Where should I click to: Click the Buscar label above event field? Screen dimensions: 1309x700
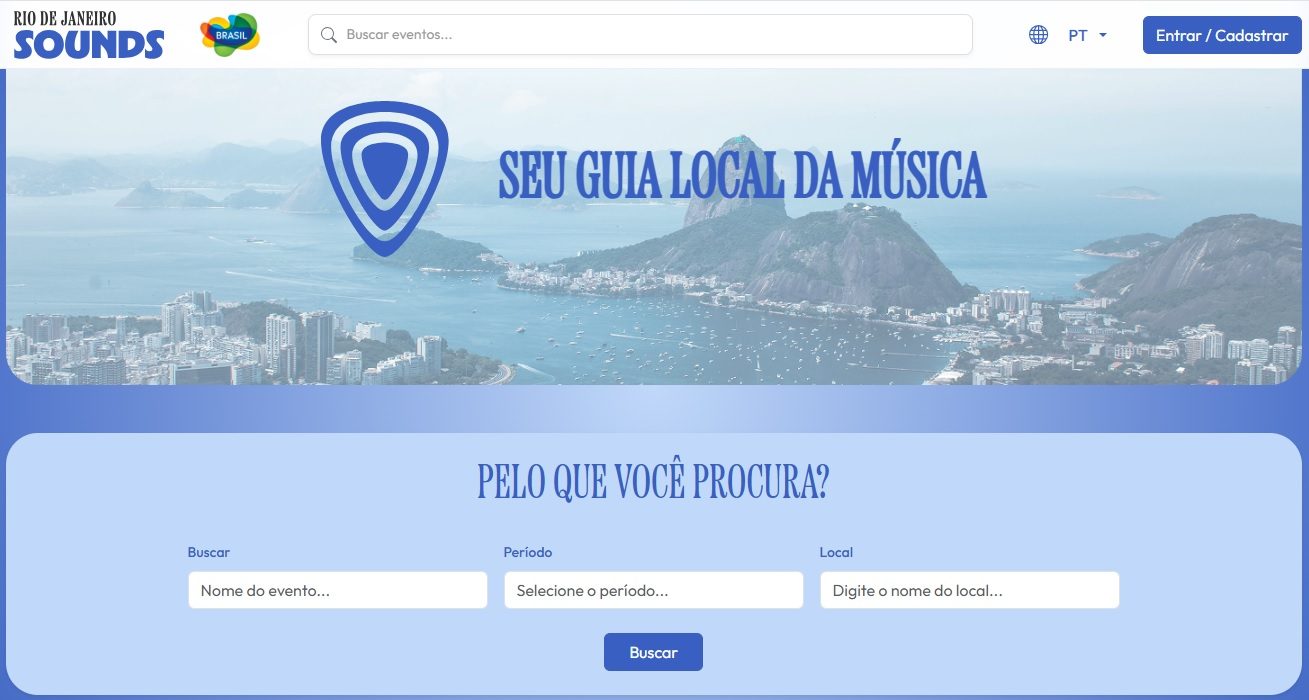(209, 552)
